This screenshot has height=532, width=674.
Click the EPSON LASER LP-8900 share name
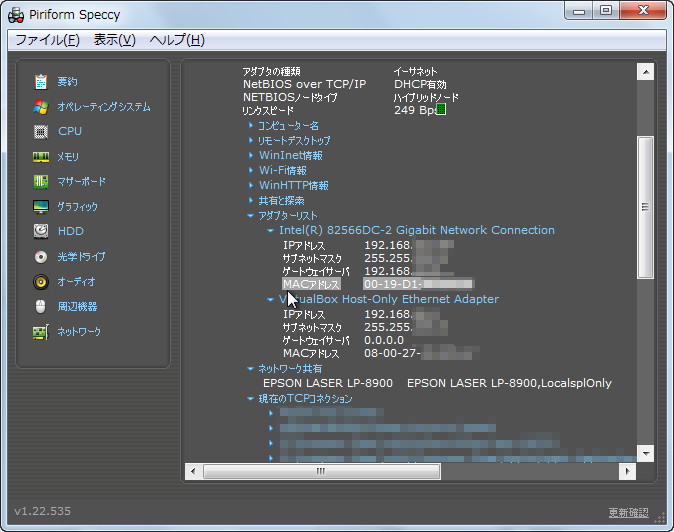[328, 383]
